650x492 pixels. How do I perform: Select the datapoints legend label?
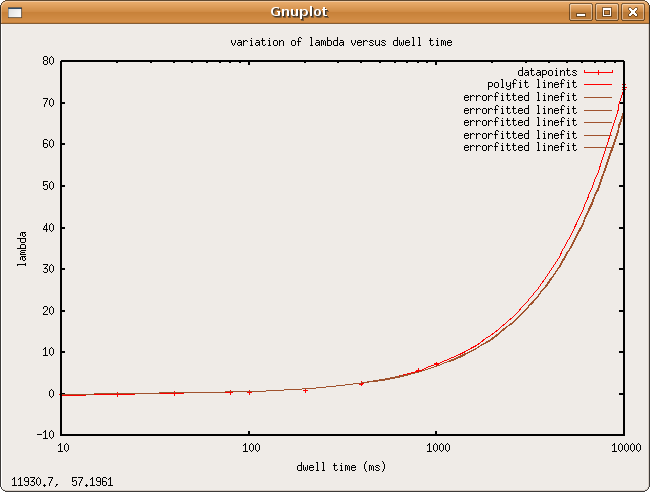[x=547, y=72]
